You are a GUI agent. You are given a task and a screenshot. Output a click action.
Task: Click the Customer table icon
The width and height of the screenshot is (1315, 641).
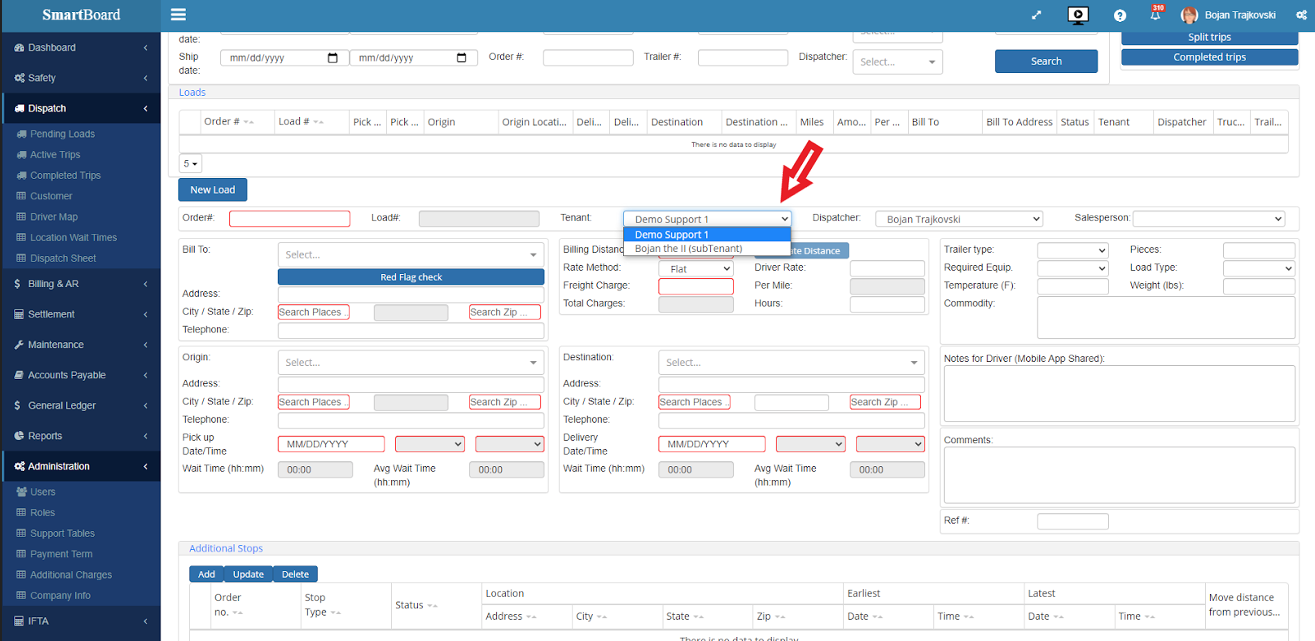click(x=22, y=196)
